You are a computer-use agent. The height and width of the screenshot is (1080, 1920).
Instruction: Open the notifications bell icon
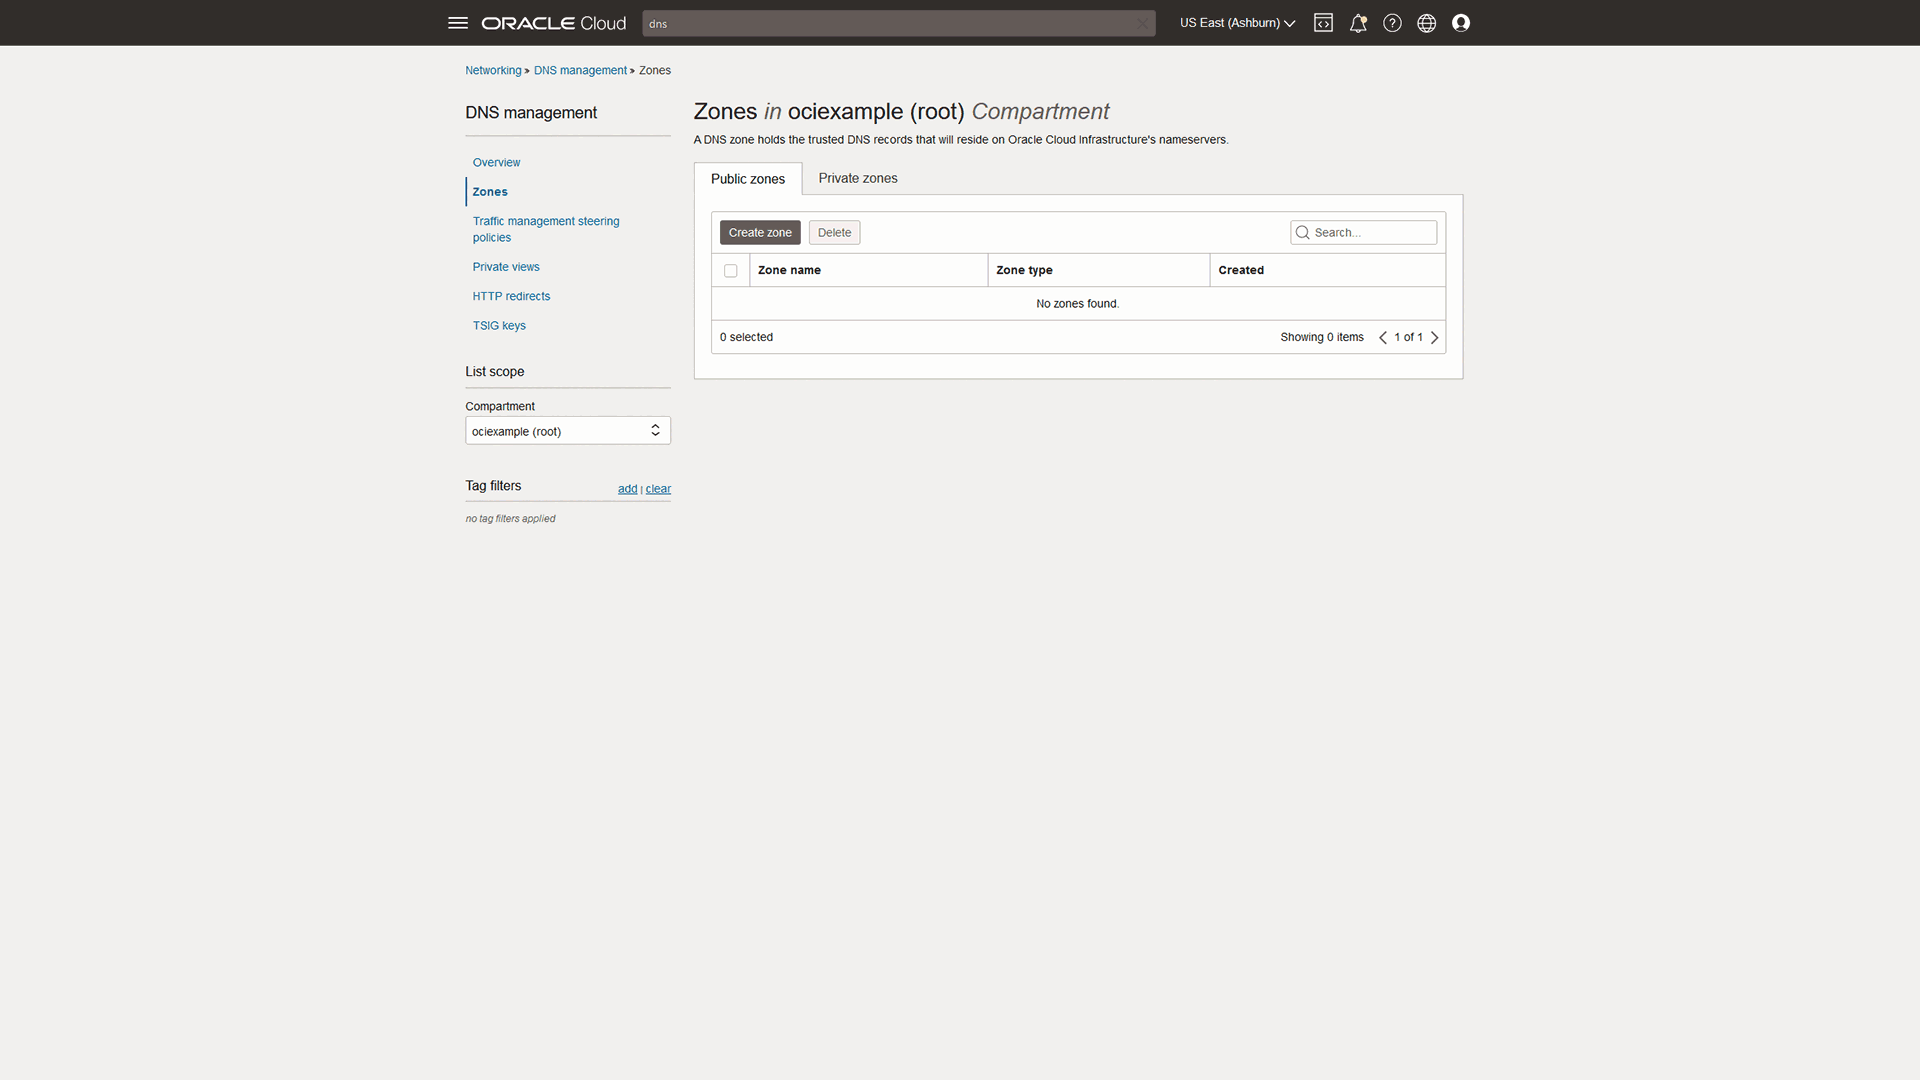(x=1358, y=22)
